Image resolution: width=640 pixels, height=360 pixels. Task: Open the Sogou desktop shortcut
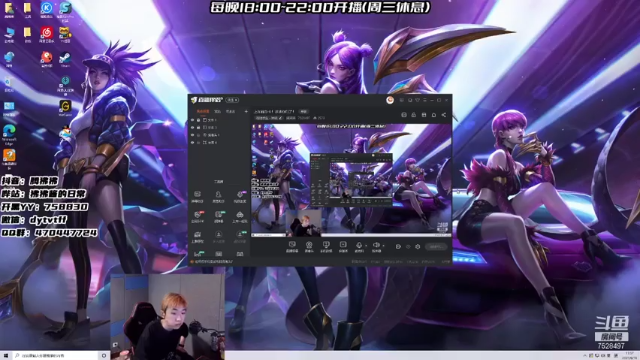(x=65, y=11)
